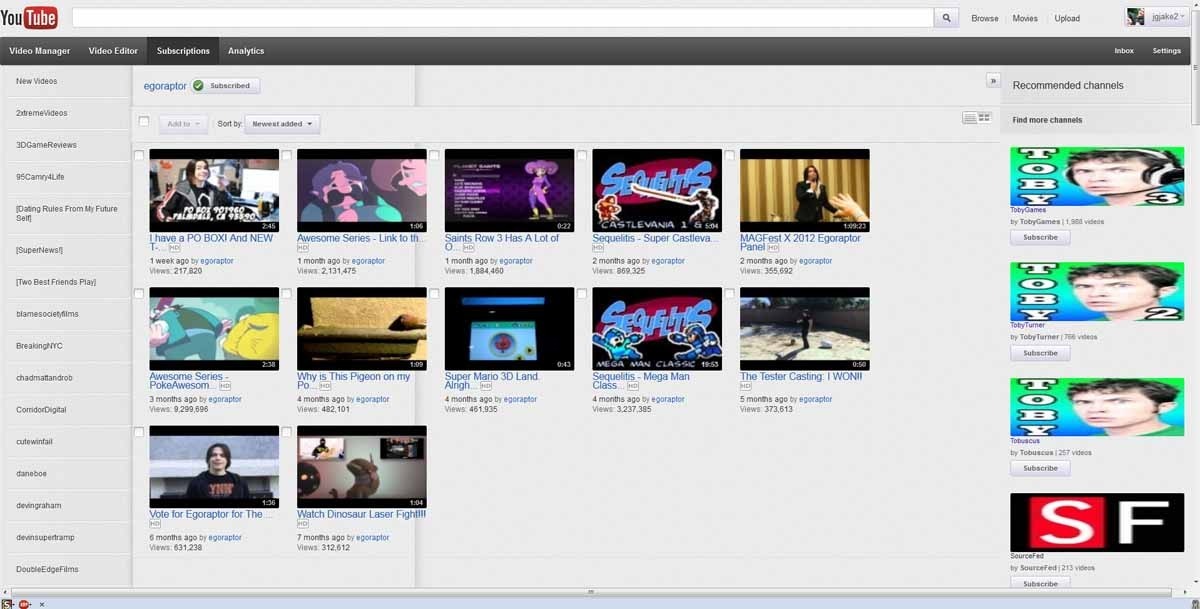Click the horizontal scrollbar at page bottom

click(590, 592)
